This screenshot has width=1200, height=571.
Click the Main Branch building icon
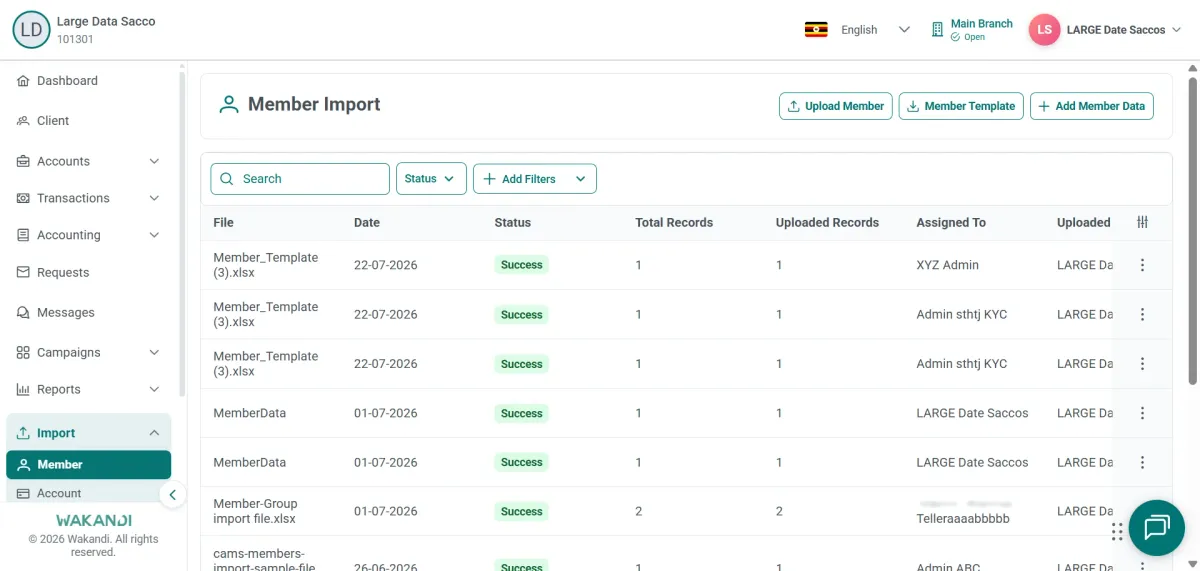pyautogui.click(x=937, y=30)
